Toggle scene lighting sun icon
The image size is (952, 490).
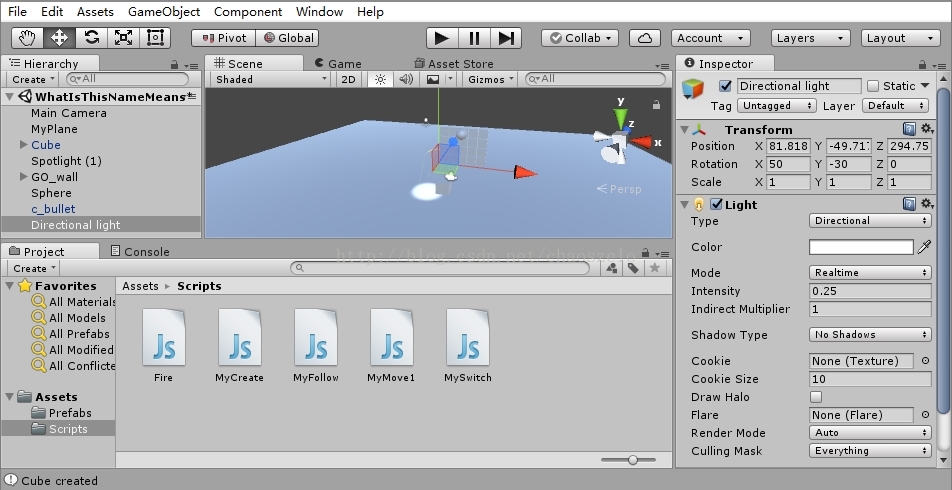pyautogui.click(x=381, y=80)
